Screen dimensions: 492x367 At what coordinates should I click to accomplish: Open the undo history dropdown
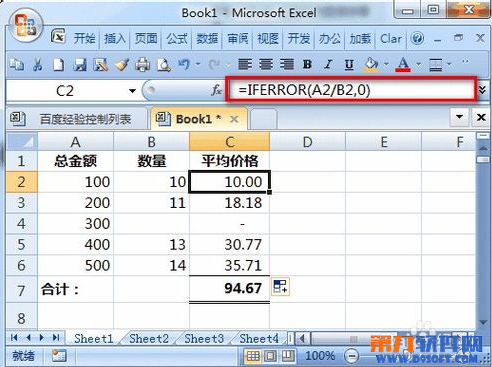(198, 64)
